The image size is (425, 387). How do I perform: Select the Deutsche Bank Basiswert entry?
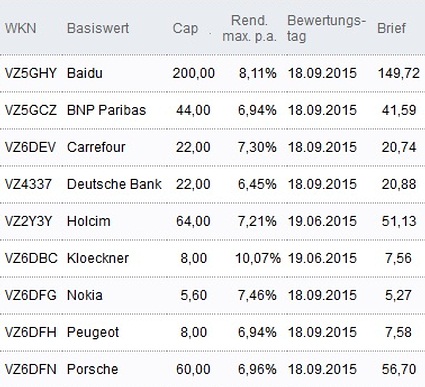[x=114, y=184]
